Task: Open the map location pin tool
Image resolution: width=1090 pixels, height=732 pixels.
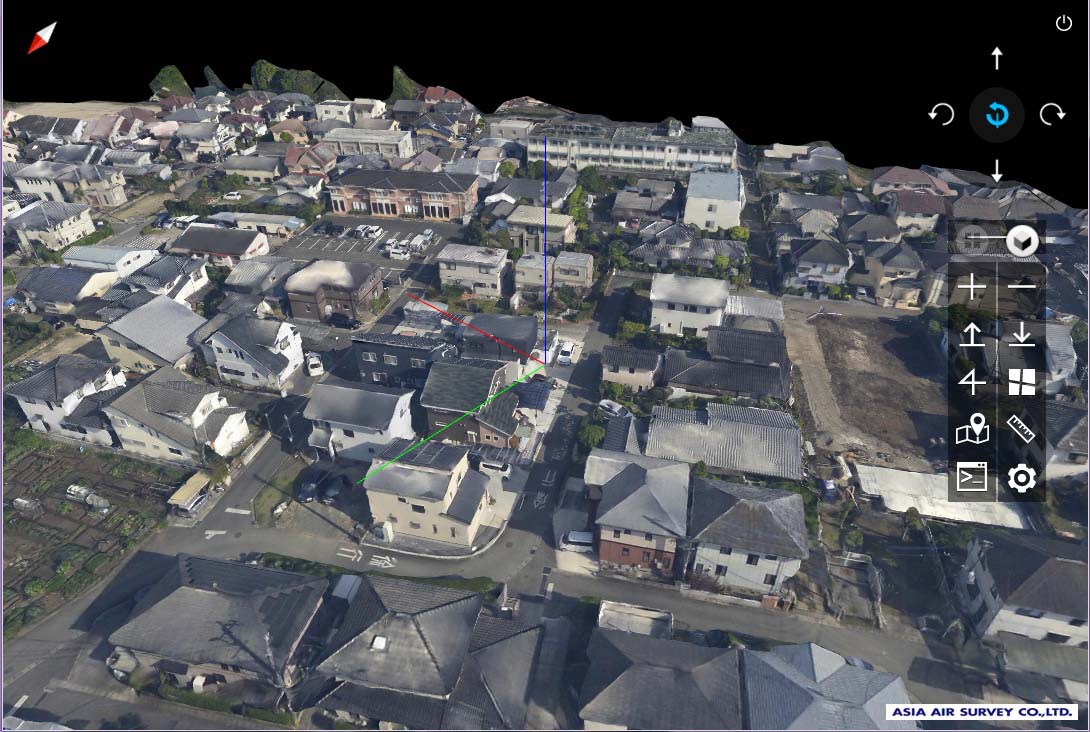Action: point(972,429)
